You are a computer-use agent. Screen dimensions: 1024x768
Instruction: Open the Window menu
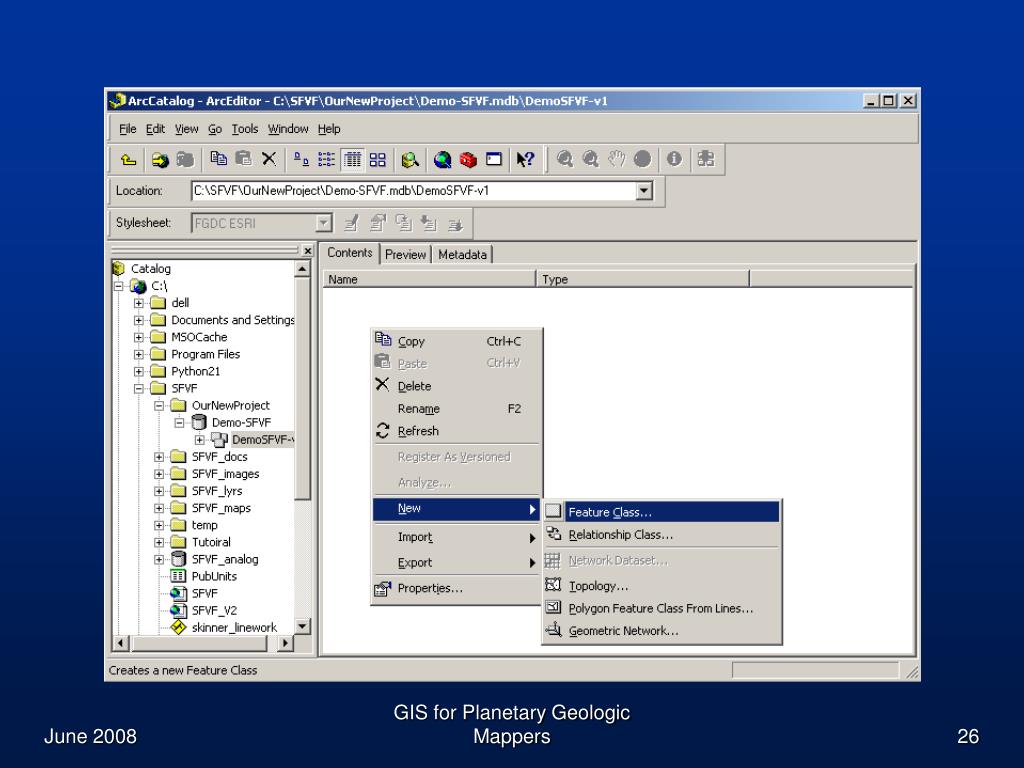tap(288, 129)
